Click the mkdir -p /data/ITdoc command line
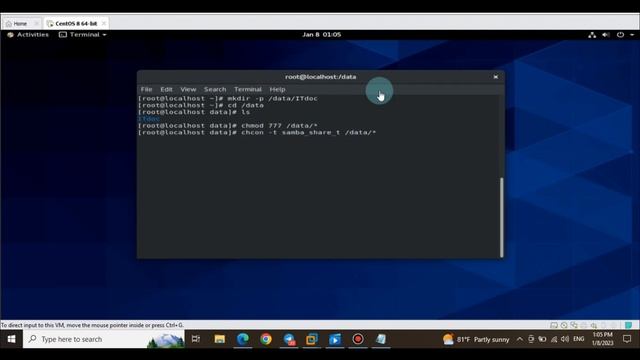This screenshot has height=360, width=640. click(x=227, y=98)
